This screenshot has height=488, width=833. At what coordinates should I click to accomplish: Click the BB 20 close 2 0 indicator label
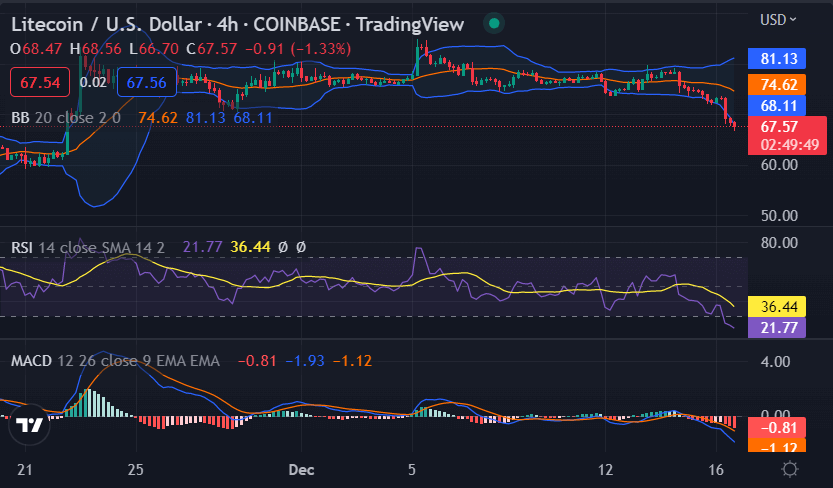coord(66,117)
